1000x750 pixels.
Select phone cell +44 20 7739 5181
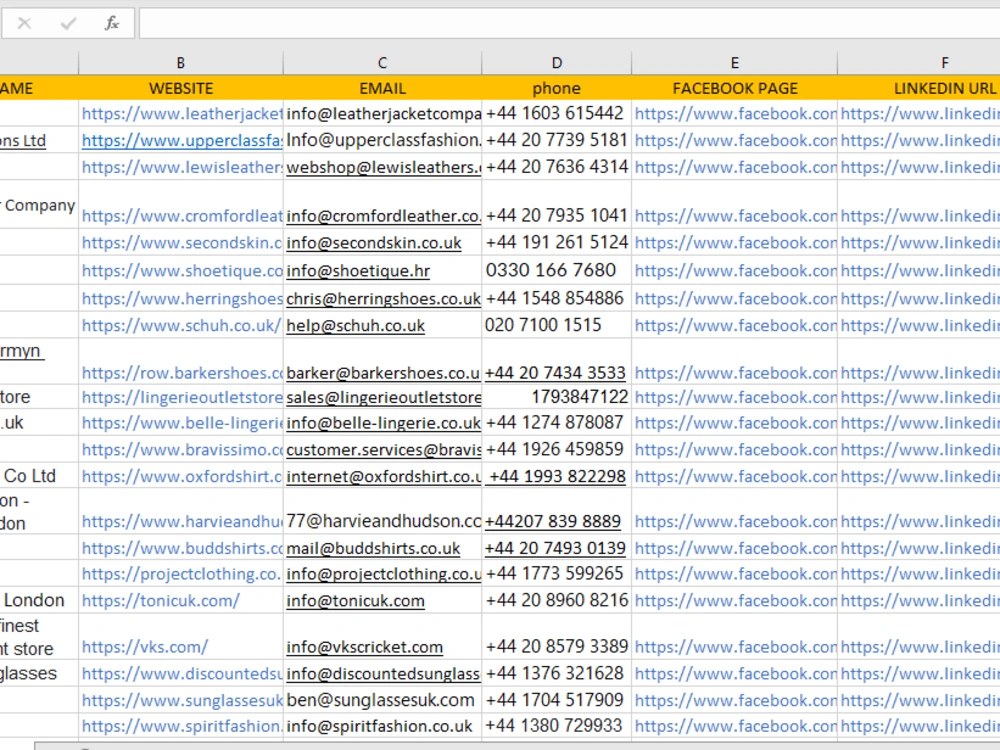click(x=557, y=140)
